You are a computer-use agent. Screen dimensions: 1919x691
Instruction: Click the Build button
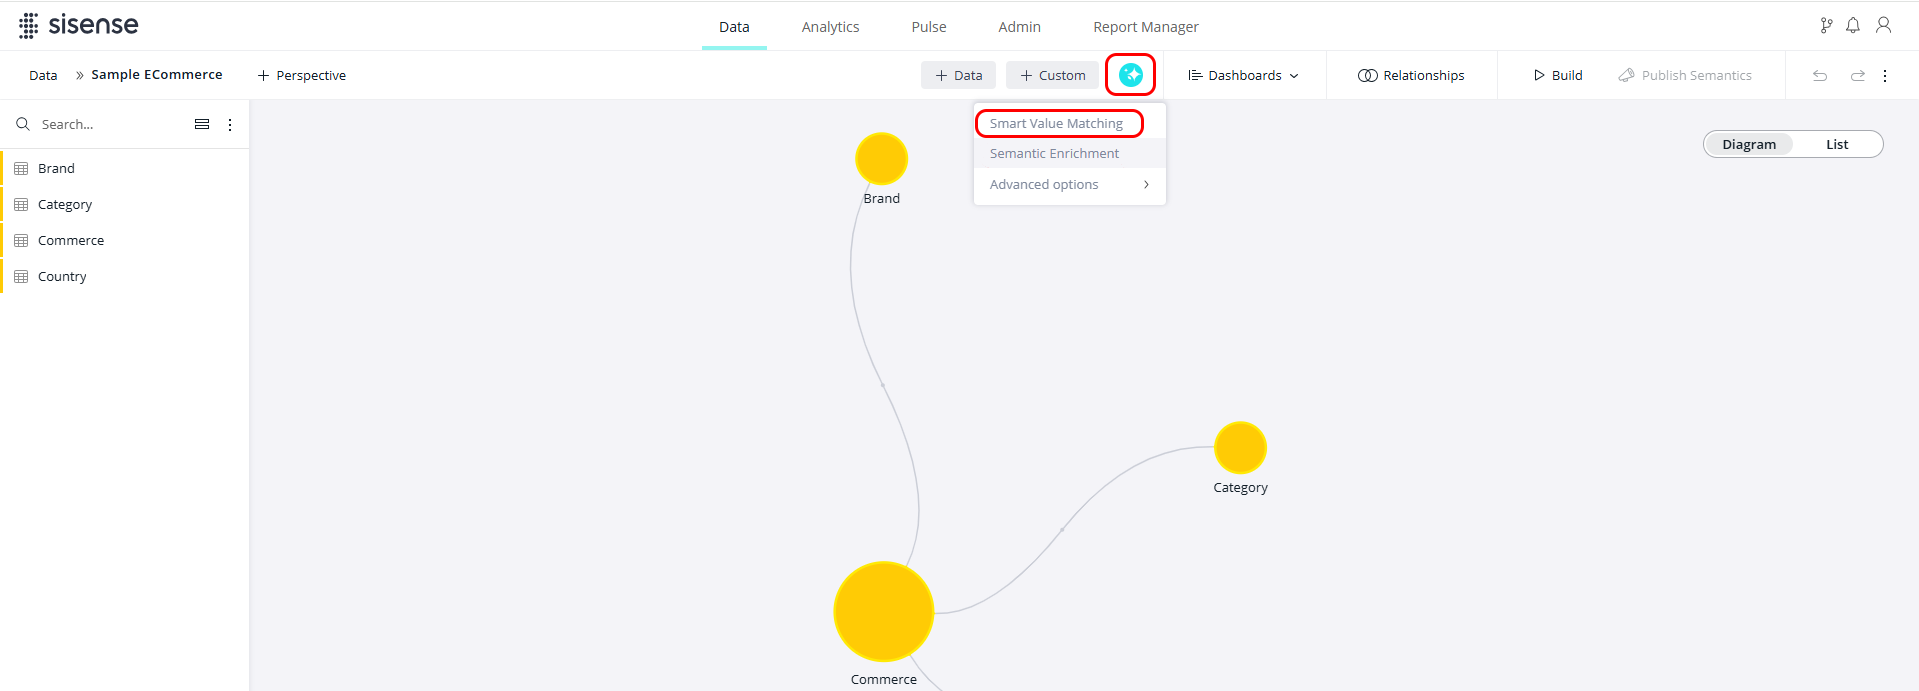[1557, 76]
